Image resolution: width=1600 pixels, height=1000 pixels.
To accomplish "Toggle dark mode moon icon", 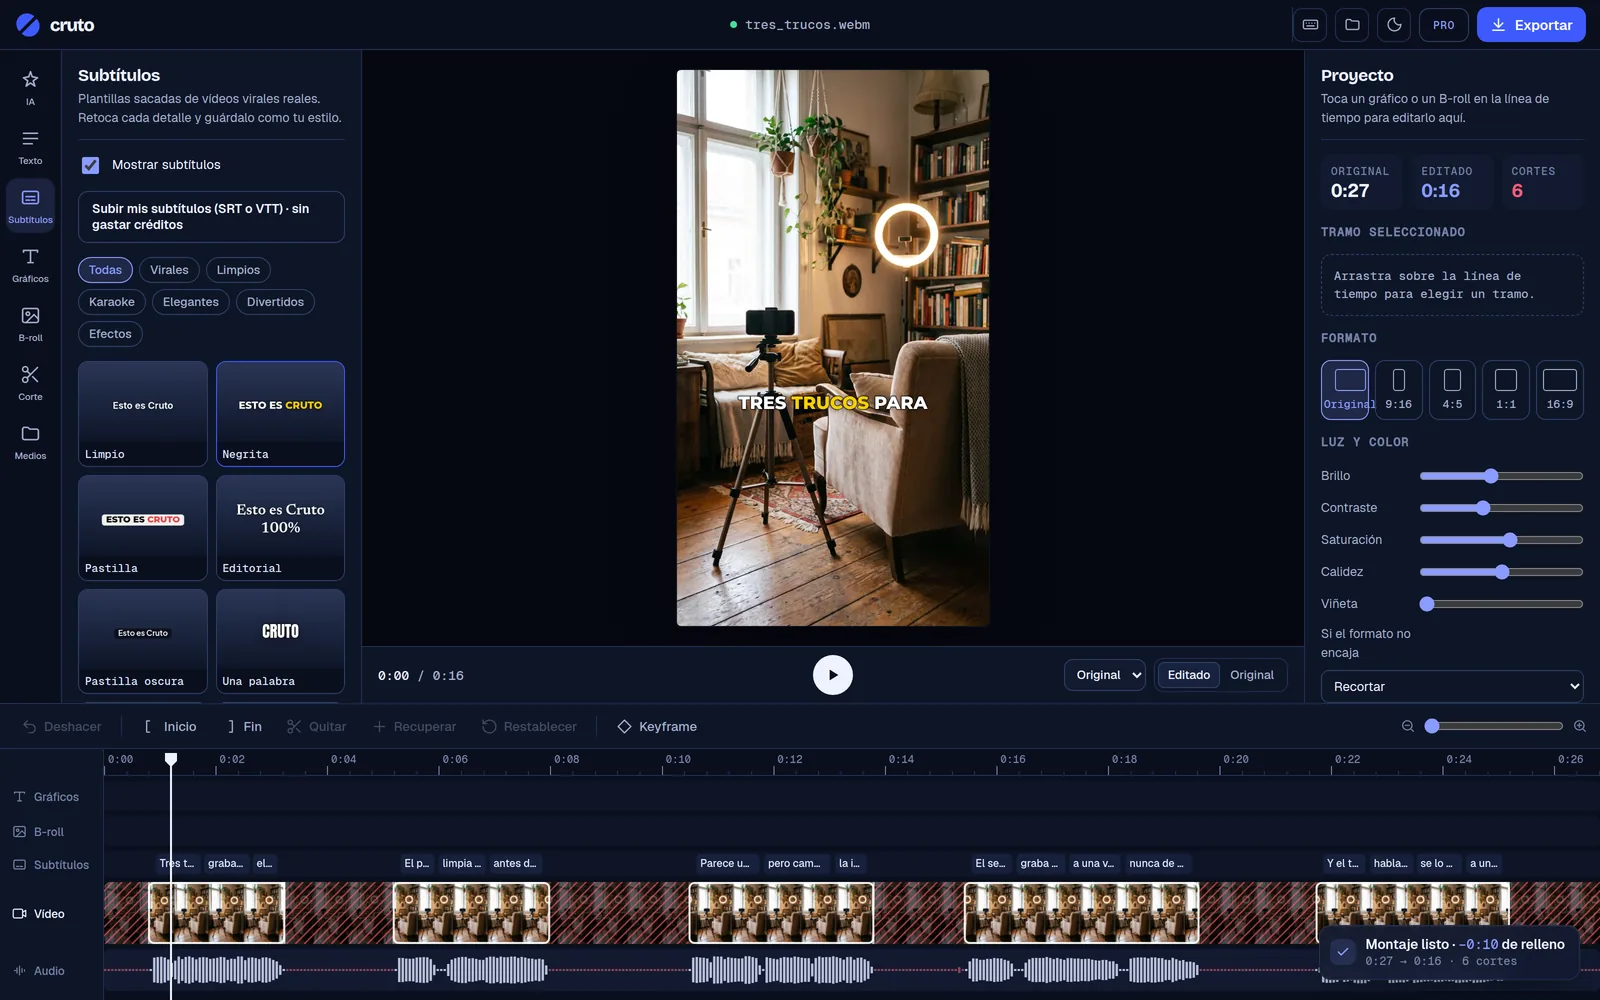I will 1394,25.
